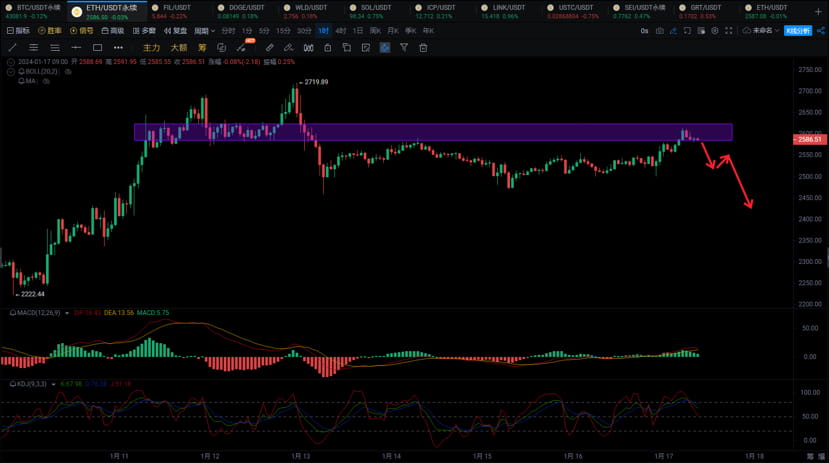Click the blue K线分析 button
The image size is (829, 463).
(x=798, y=31)
